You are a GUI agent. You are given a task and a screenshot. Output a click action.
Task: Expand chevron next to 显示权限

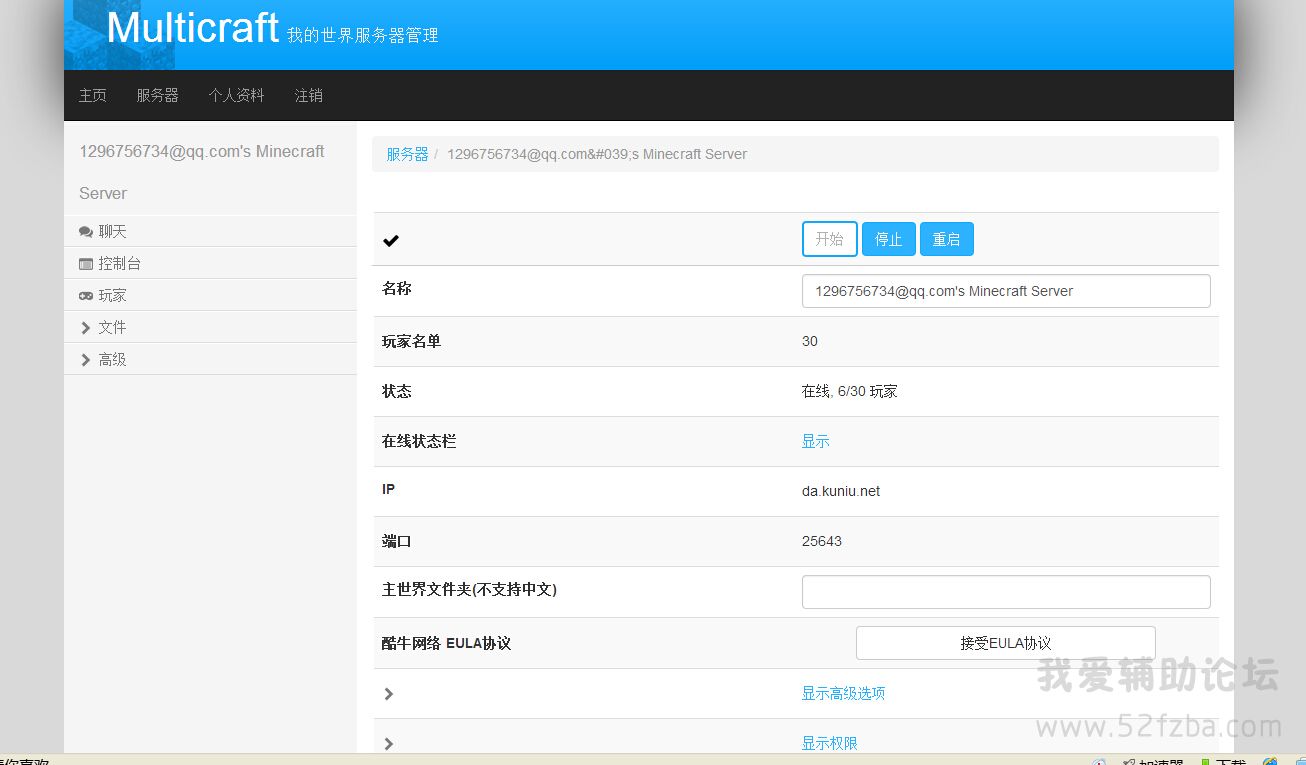tap(389, 743)
